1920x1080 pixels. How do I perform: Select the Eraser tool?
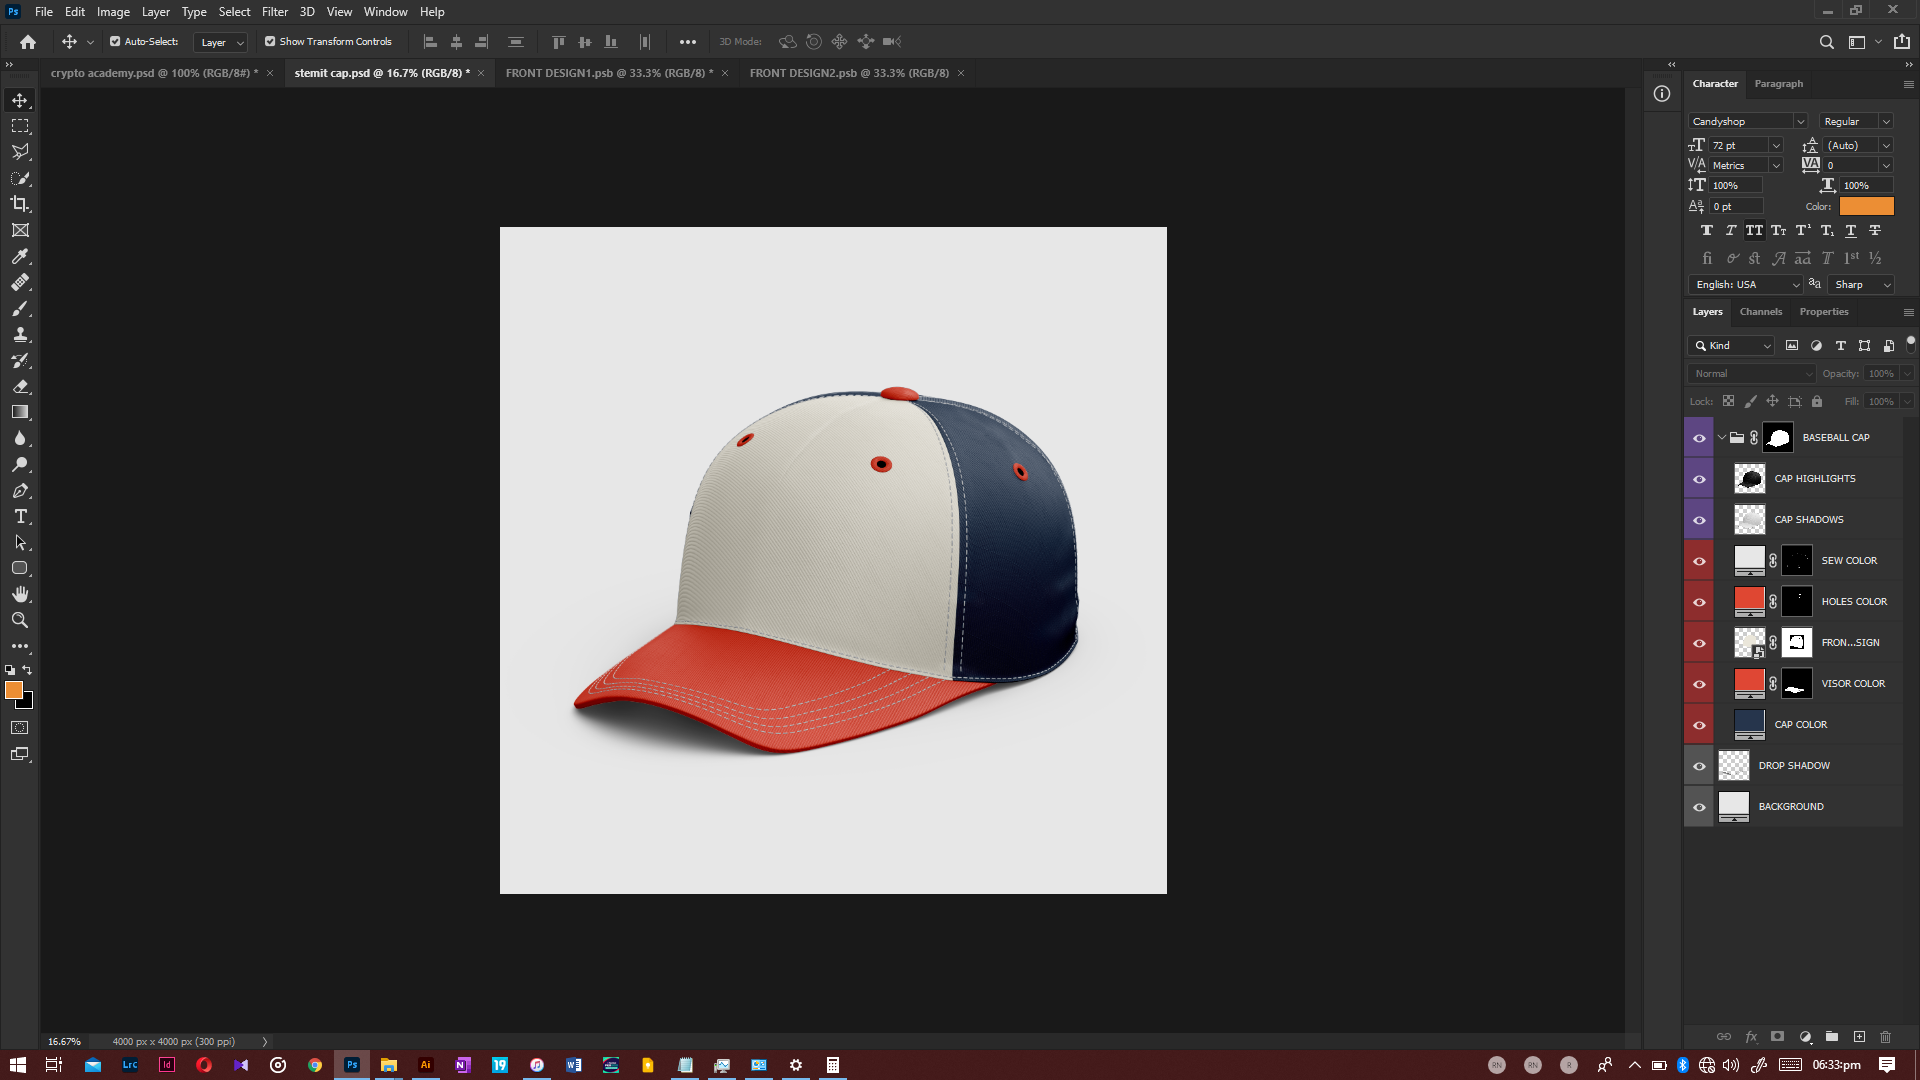20,387
